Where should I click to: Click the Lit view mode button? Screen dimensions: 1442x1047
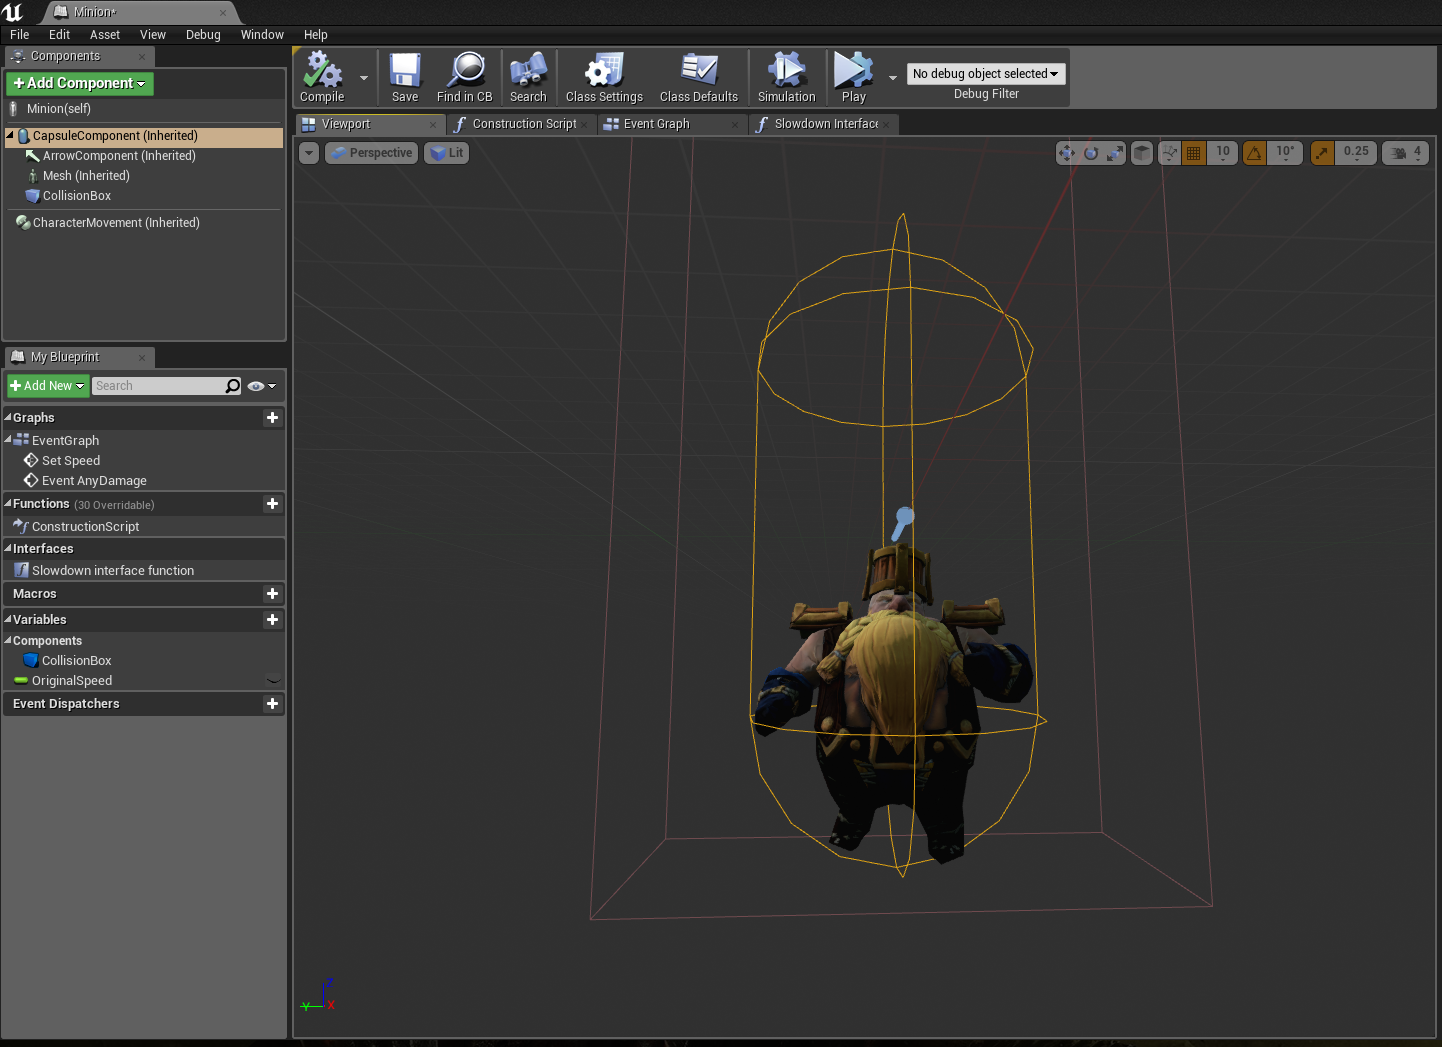click(447, 153)
